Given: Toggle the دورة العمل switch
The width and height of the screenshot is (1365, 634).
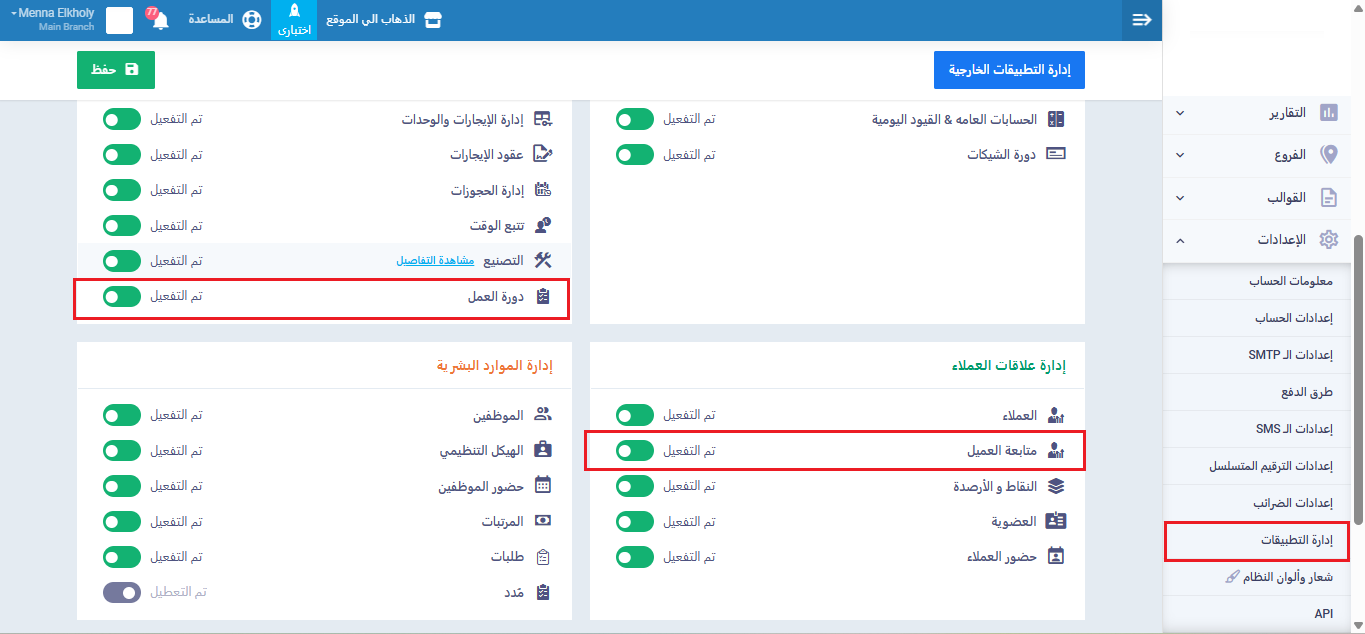Looking at the screenshot, I should (x=122, y=296).
